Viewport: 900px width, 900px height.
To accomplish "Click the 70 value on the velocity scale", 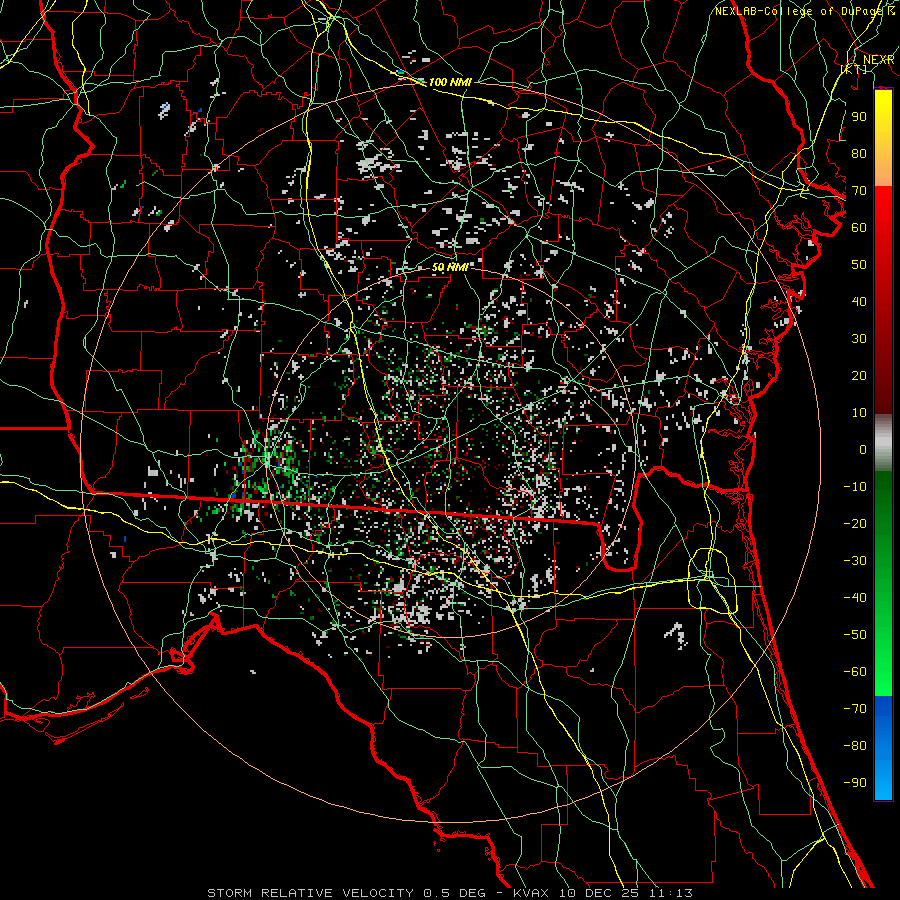I will pyautogui.click(x=859, y=191).
